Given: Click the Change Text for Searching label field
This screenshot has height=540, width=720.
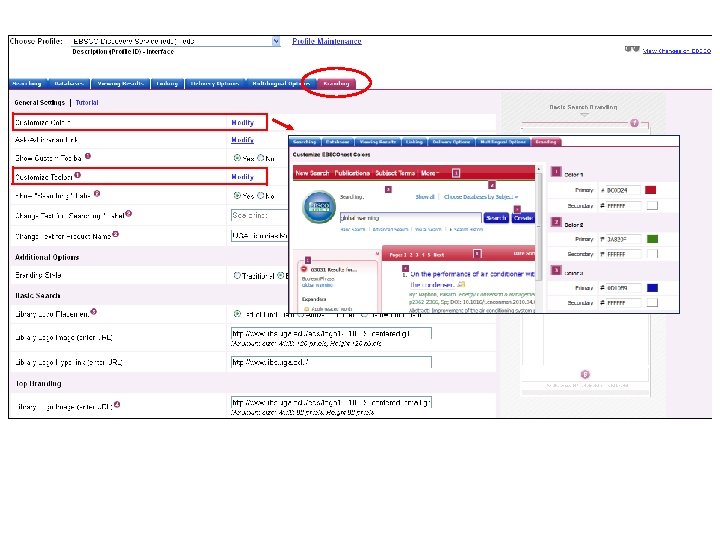Looking at the screenshot, I should (x=259, y=215).
